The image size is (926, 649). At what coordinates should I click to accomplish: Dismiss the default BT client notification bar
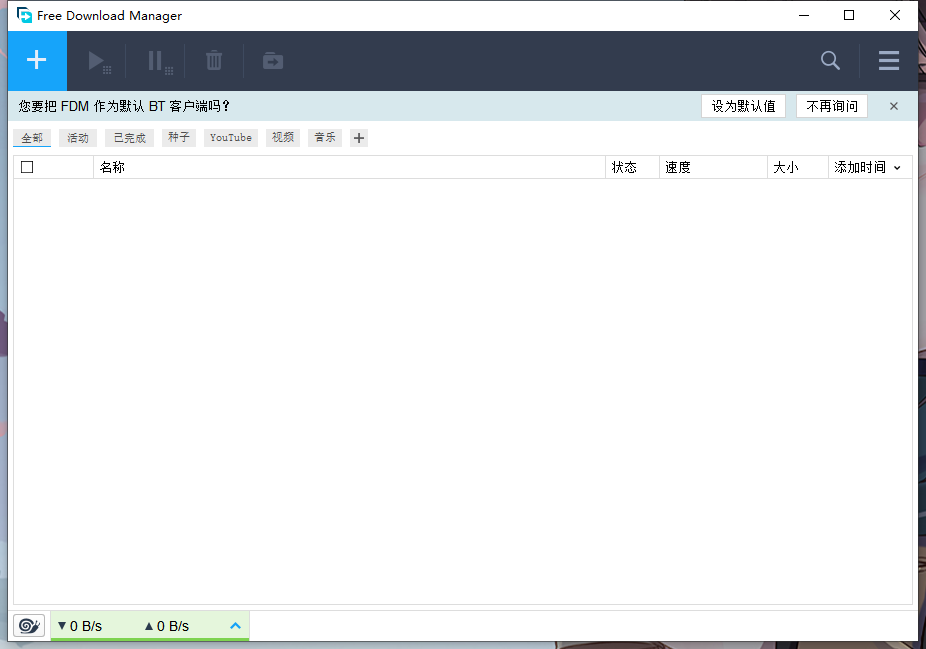point(894,106)
